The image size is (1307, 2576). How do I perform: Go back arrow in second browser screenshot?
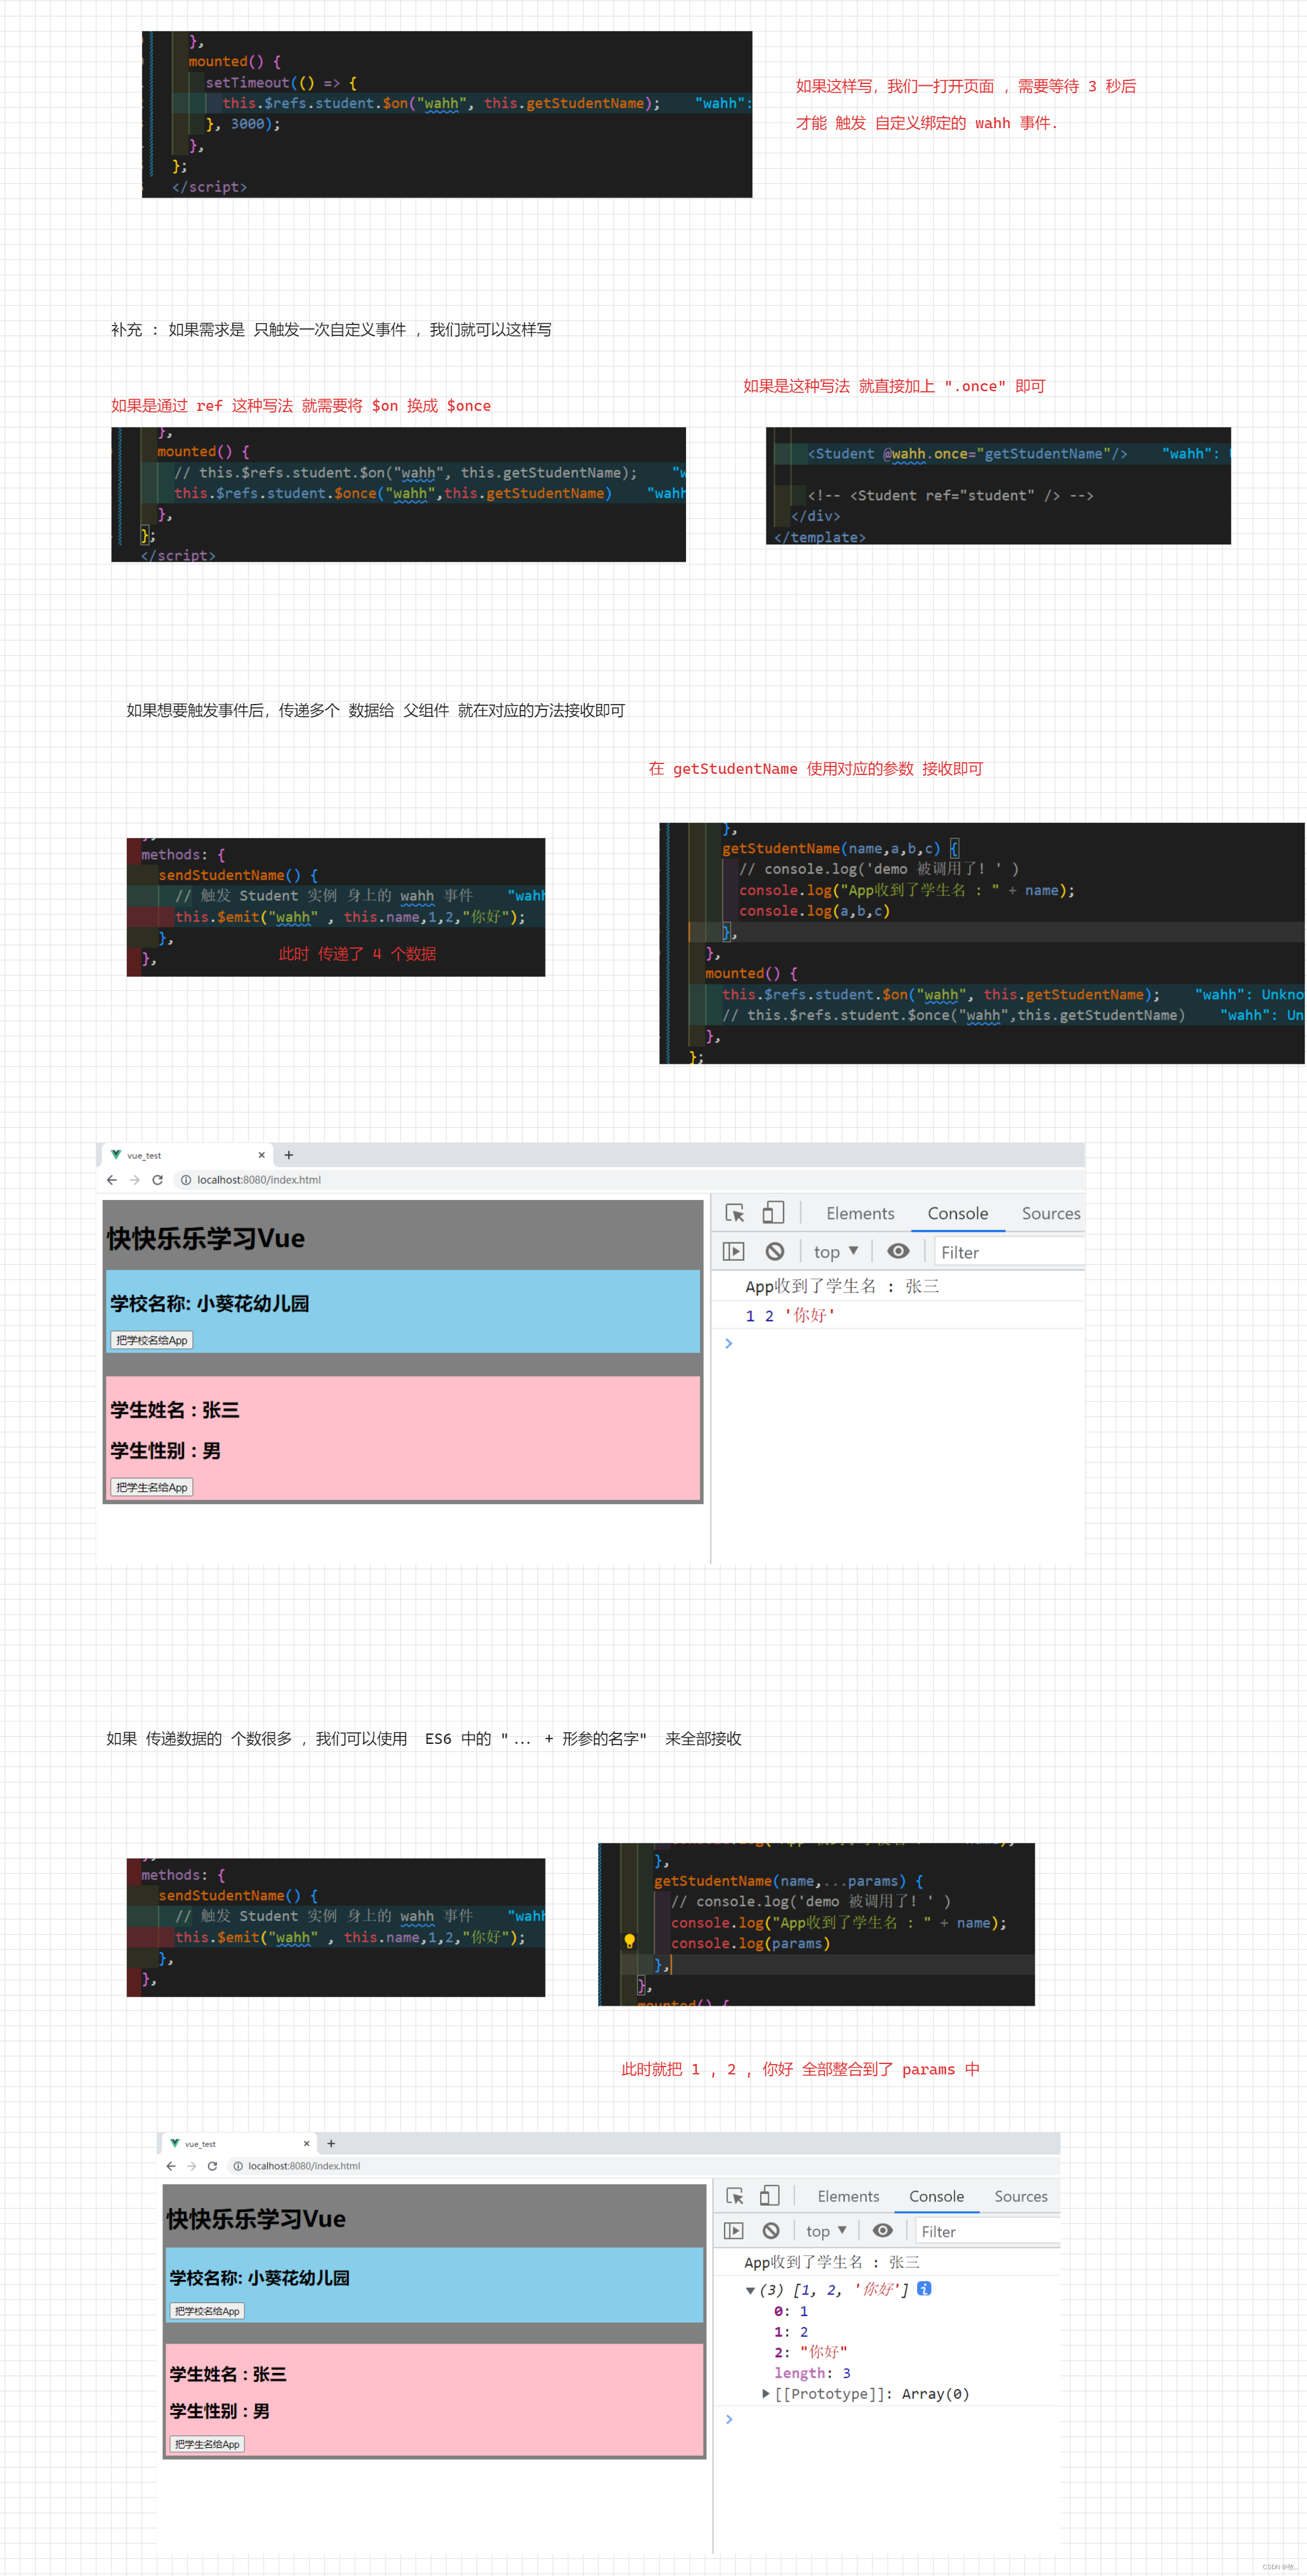171,2166
